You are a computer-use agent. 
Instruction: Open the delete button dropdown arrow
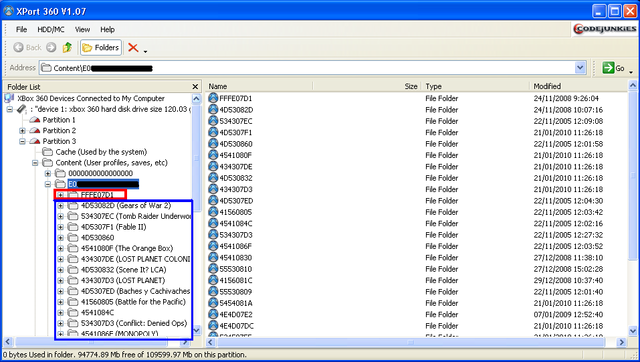coord(145,51)
